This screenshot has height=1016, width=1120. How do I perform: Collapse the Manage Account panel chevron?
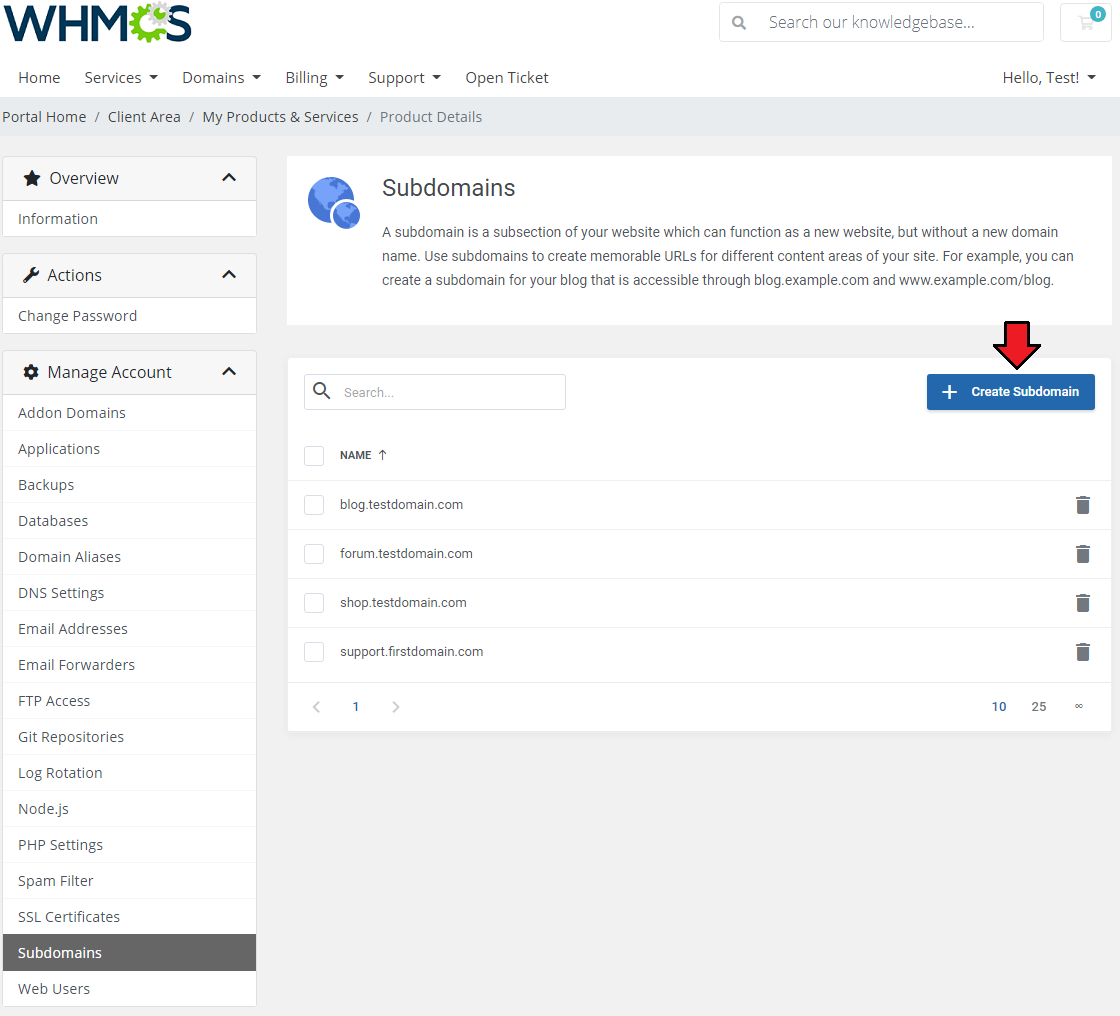[x=229, y=372]
